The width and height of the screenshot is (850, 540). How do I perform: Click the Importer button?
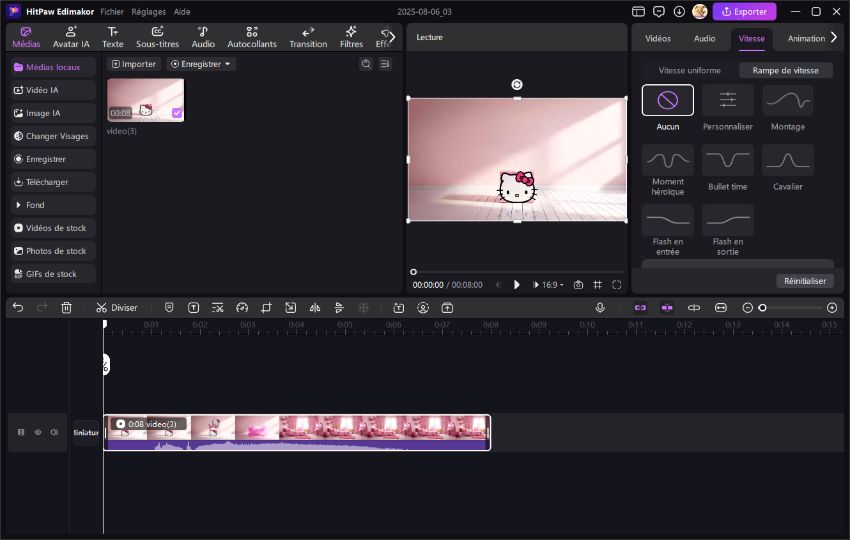click(x=134, y=64)
